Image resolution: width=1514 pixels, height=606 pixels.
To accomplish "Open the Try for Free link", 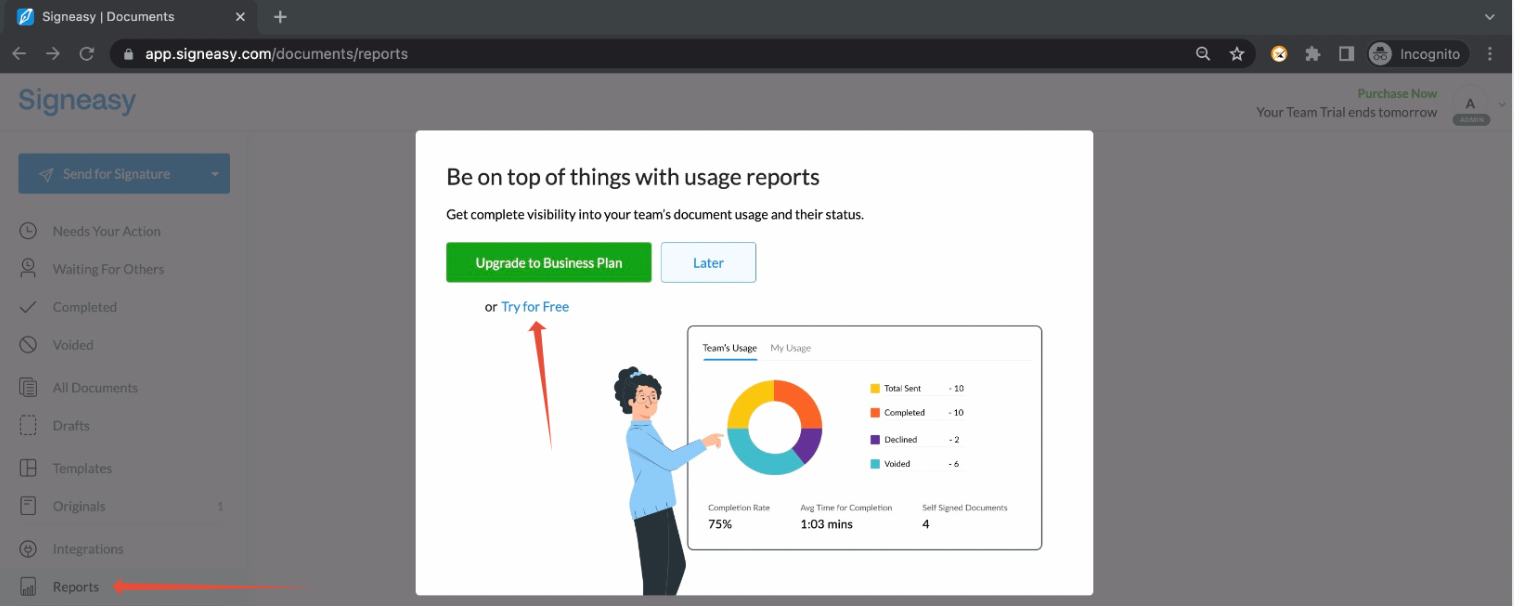I will point(535,307).
